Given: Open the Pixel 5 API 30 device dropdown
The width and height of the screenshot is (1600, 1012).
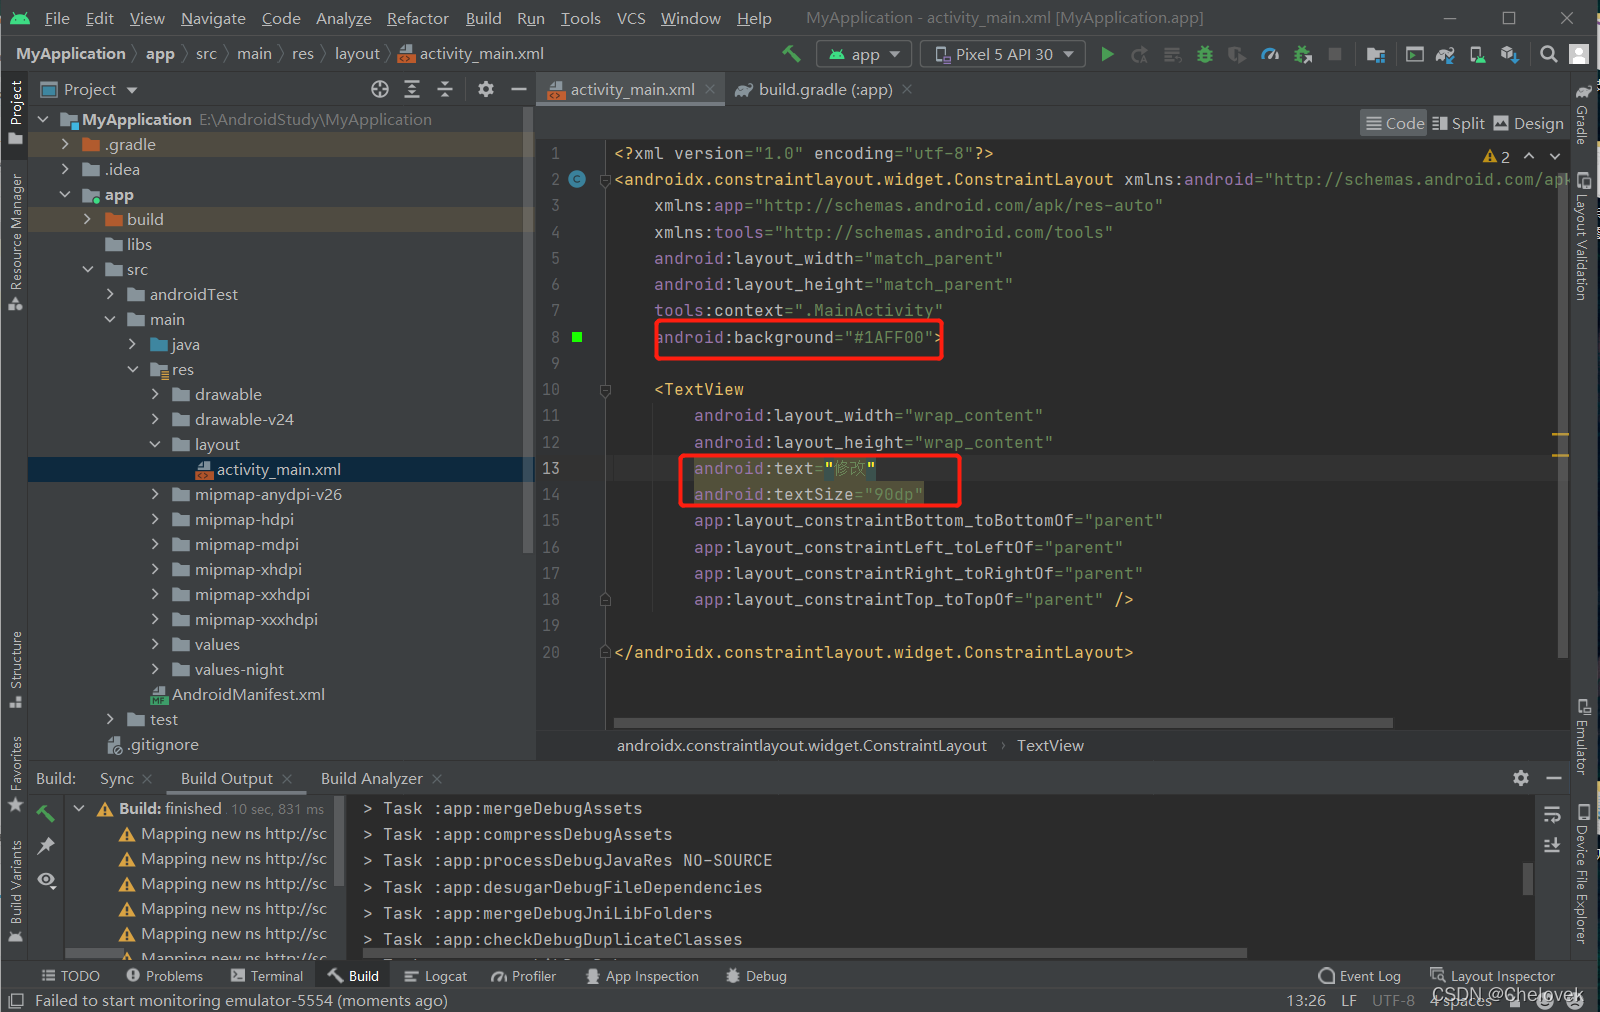Looking at the screenshot, I should (1003, 54).
